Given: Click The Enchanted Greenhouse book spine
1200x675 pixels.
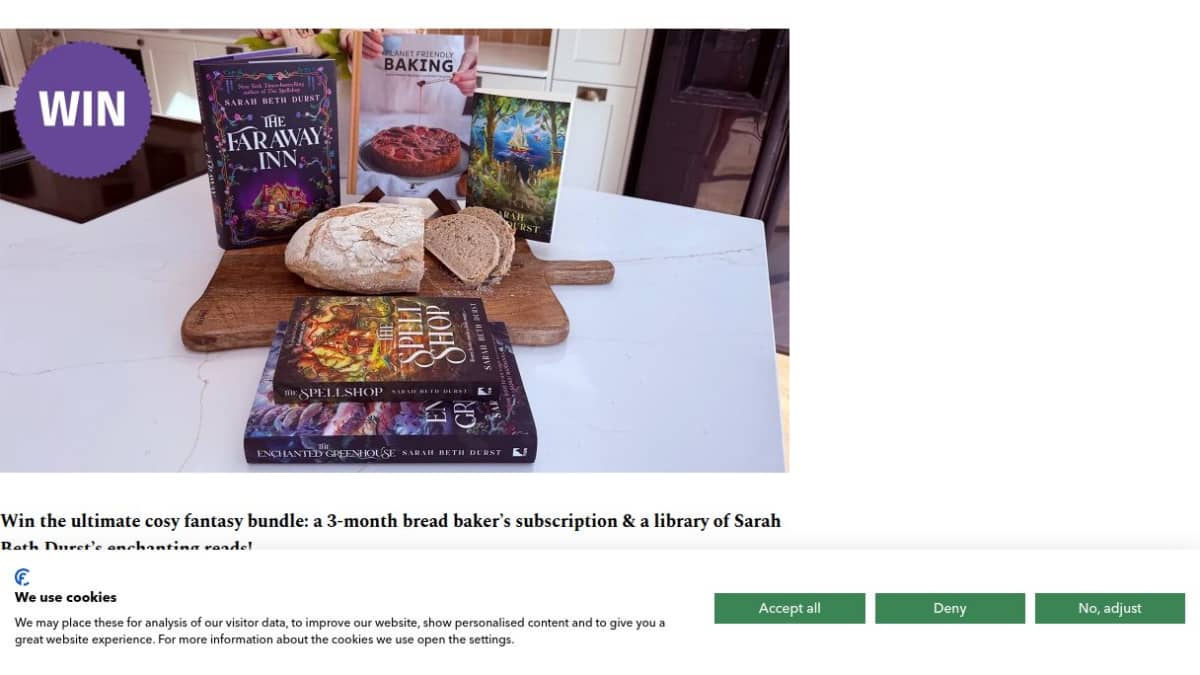Looking at the screenshot, I should [390, 453].
